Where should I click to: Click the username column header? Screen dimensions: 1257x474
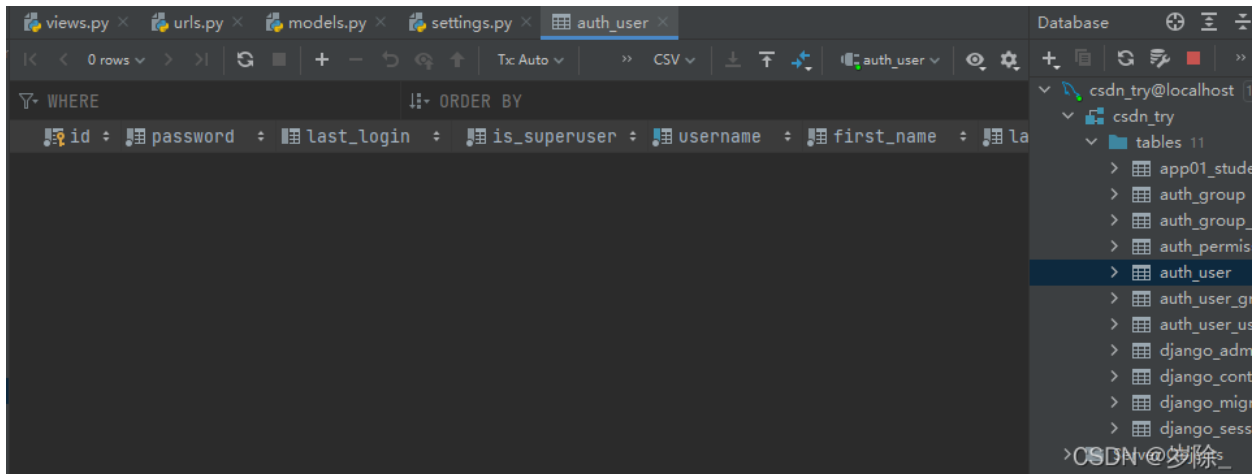(x=719, y=137)
